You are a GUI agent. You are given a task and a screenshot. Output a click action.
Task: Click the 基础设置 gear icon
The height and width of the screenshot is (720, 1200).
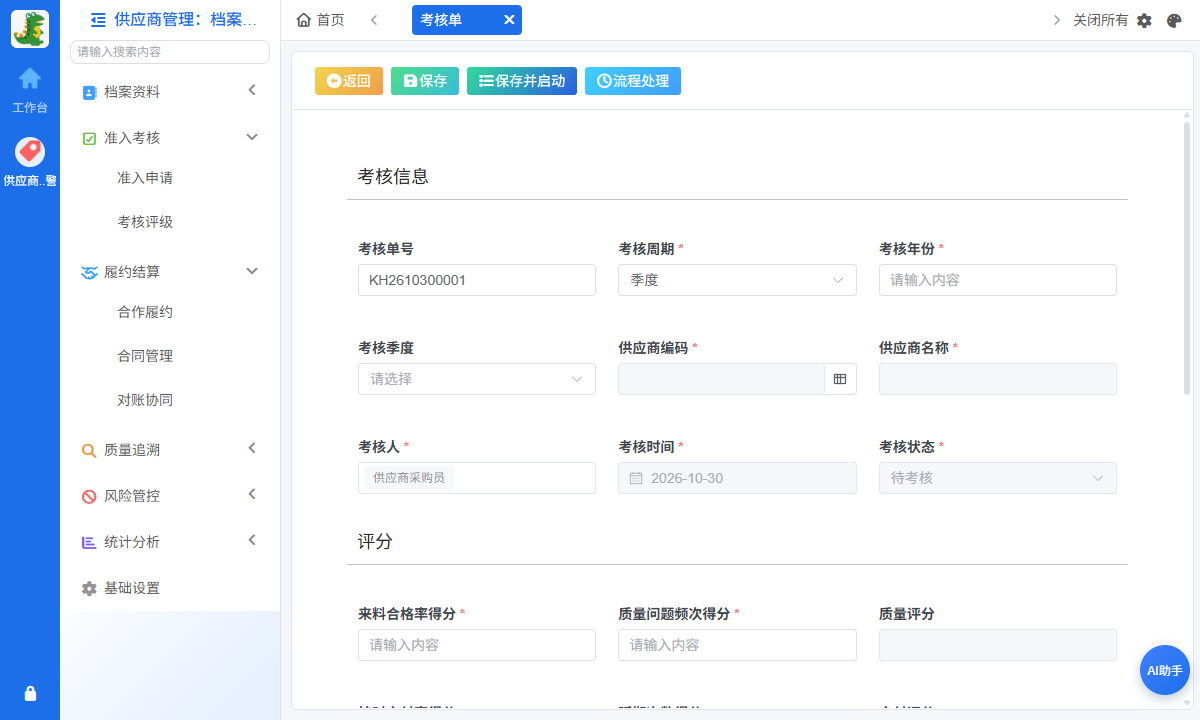point(89,588)
